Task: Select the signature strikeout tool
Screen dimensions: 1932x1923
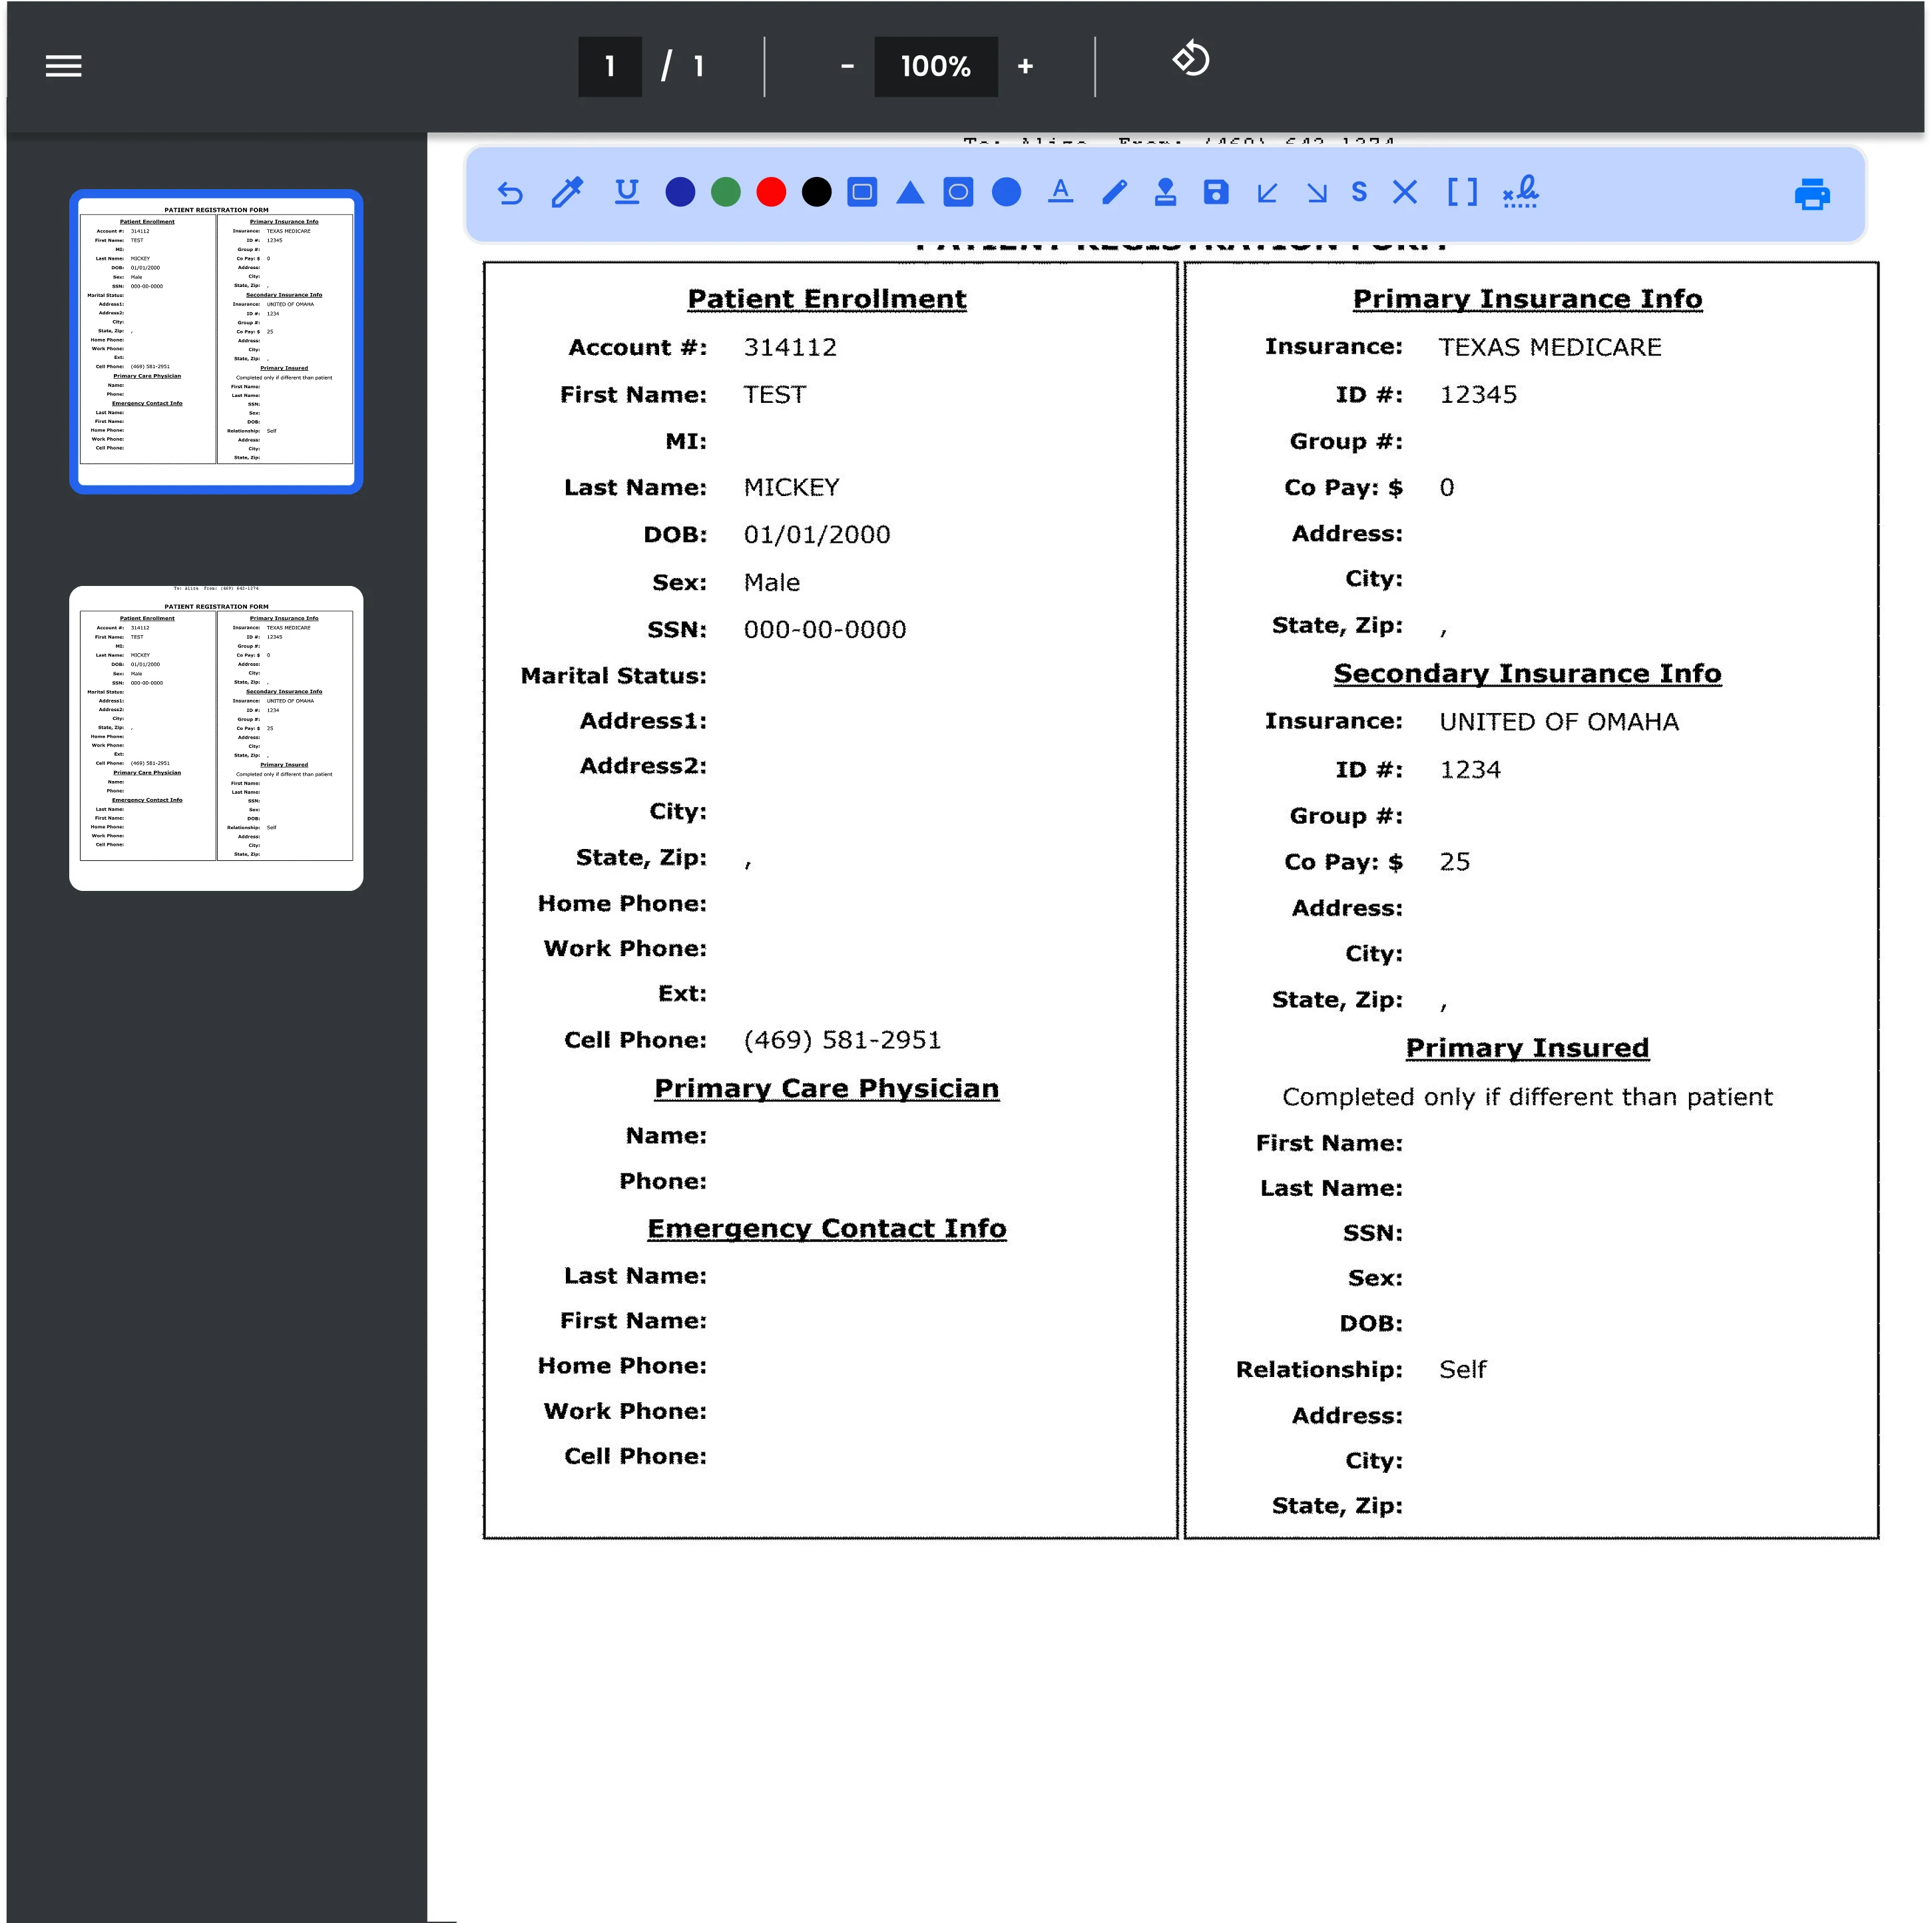Action: click(1520, 192)
